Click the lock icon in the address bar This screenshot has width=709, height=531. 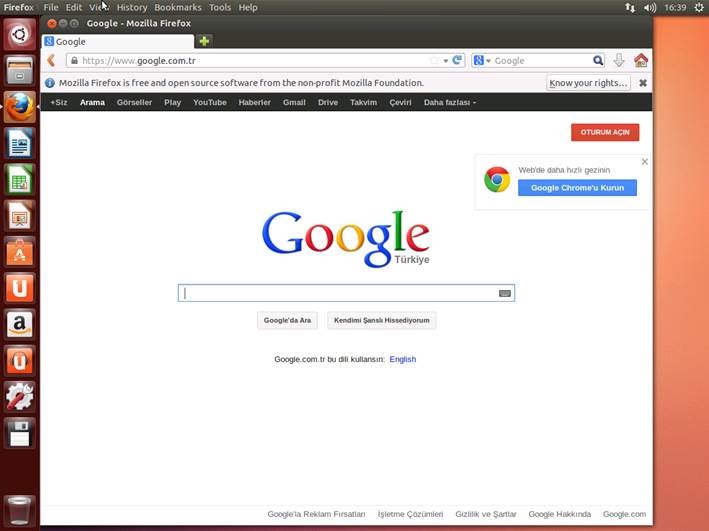[x=74, y=60]
